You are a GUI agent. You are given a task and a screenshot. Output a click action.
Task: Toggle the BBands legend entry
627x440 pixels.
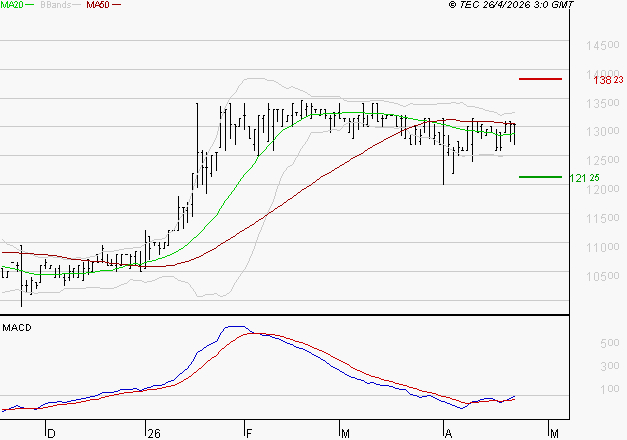click(55, 5)
